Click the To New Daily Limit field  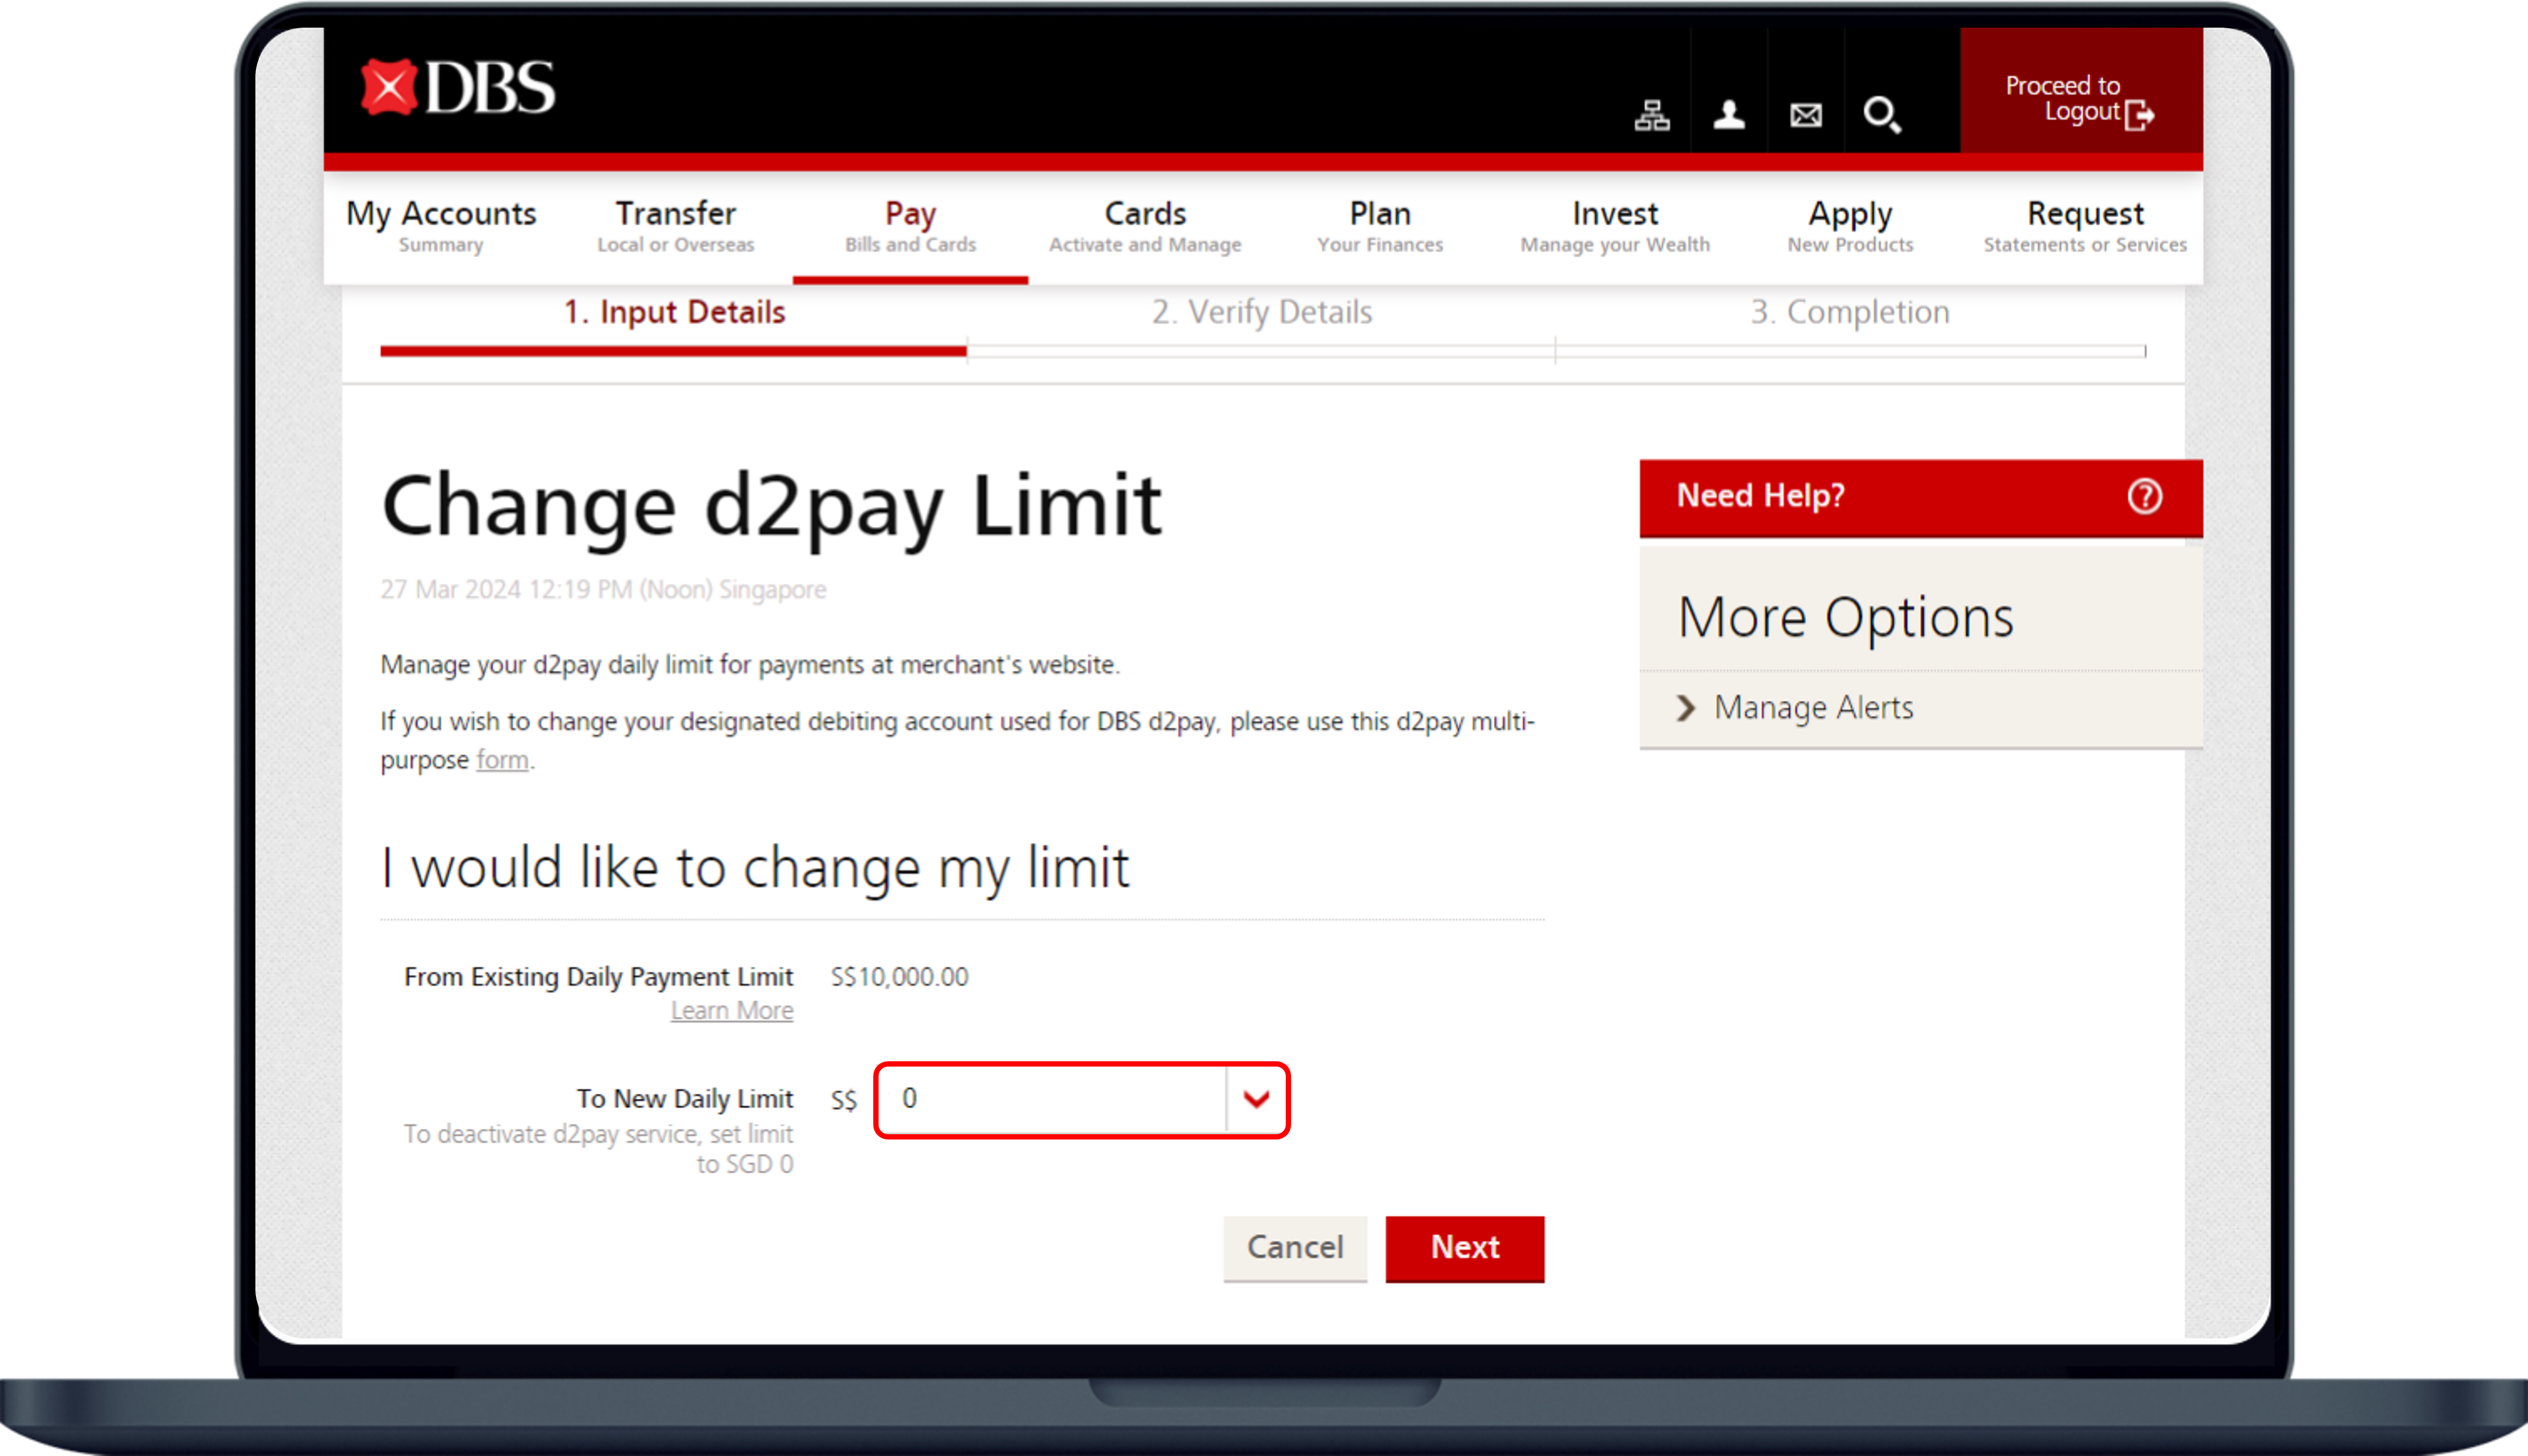[x=1082, y=1100]
